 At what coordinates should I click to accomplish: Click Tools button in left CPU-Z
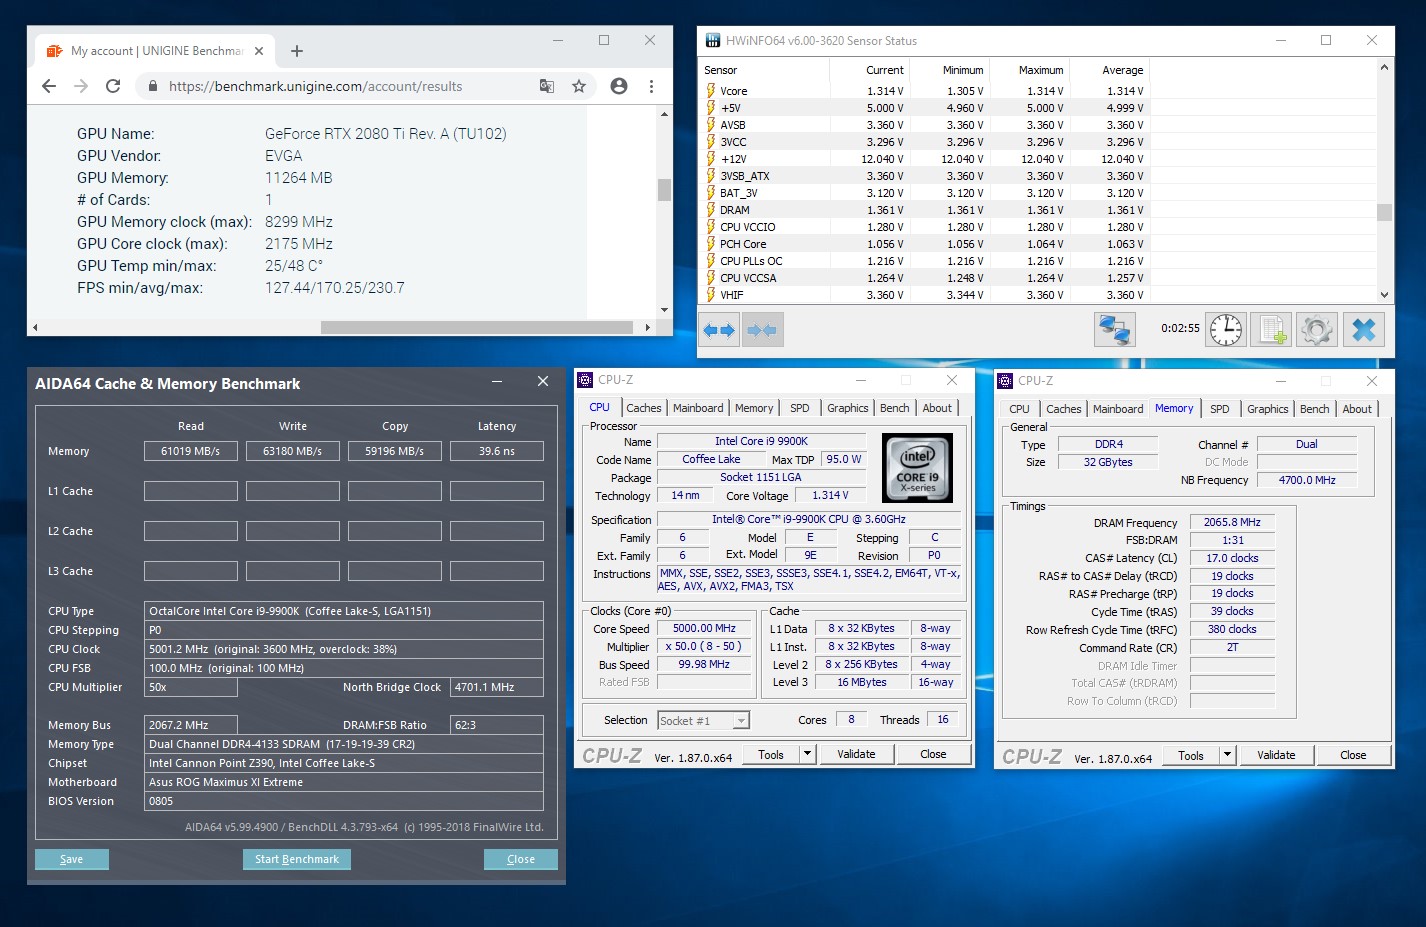point(771,755)
